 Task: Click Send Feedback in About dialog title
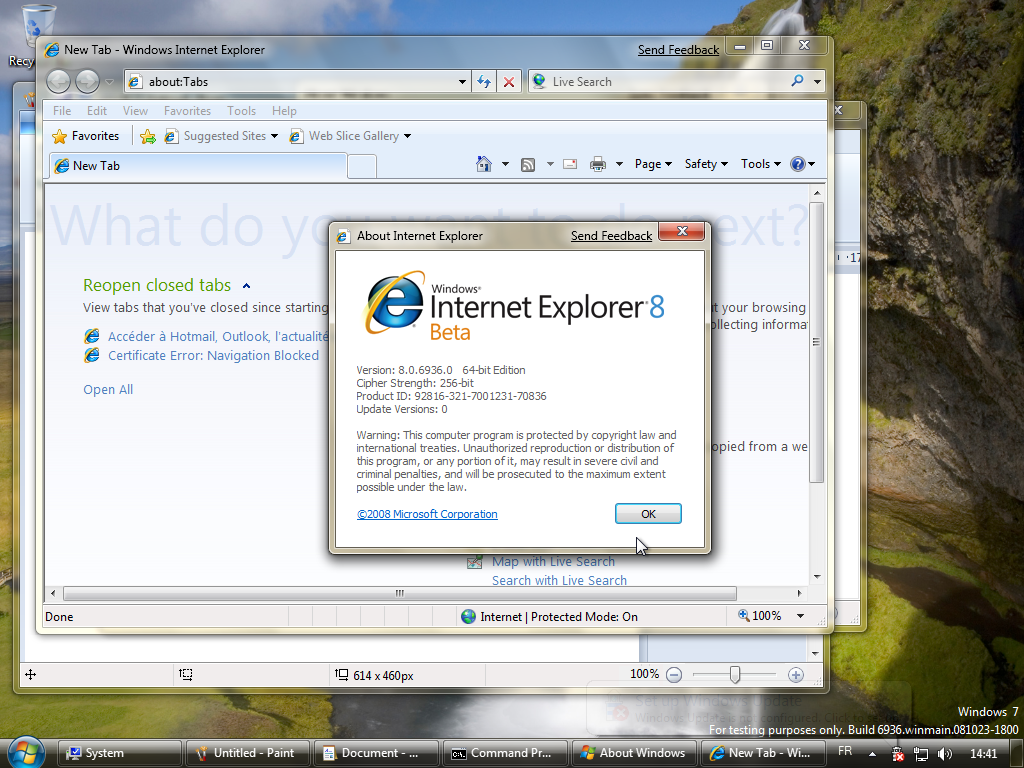(x=611, y=236)
